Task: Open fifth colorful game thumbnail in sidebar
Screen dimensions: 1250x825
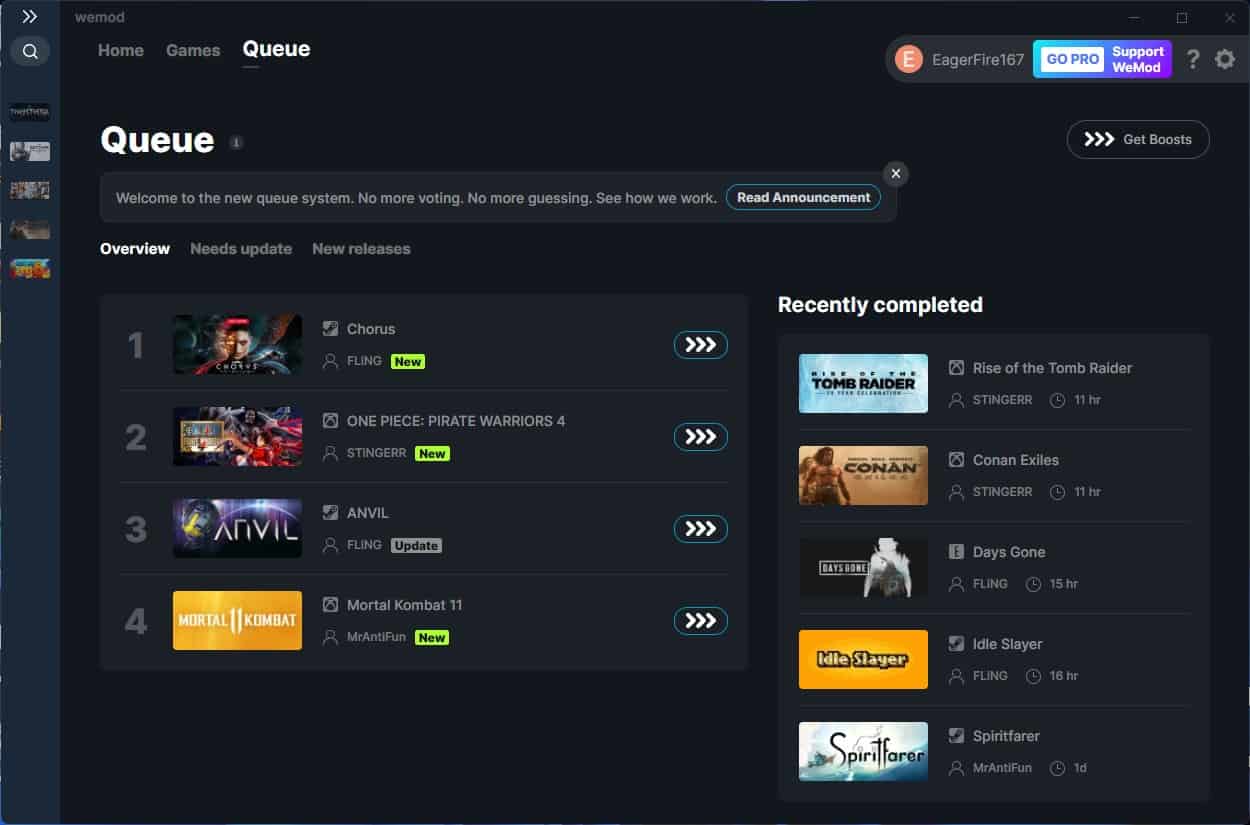Action: pos(30,268)
